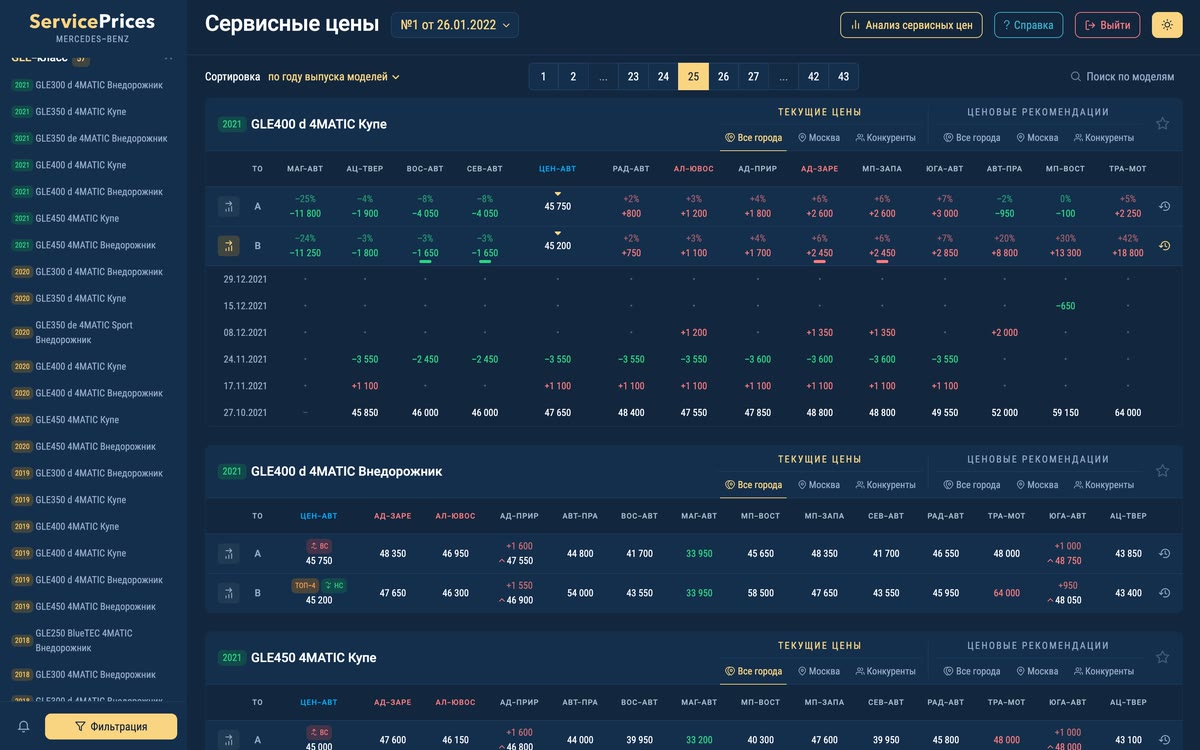The width and height of the screenshot is (1200, 750).
Task: Expand price arrow at 47 550 АД-ПРИР, Внедорожник row A
Action: coord(501,561)
